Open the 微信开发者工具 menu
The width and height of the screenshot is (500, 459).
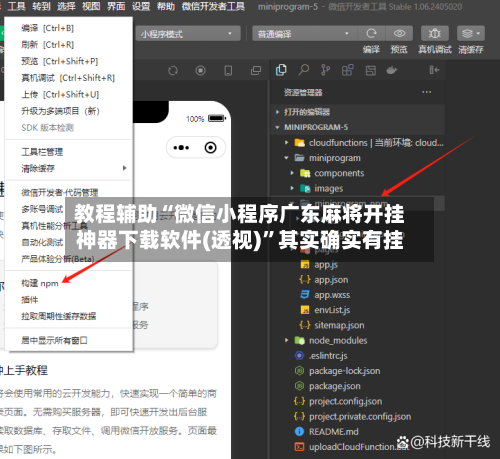click(x=213, y=6)
